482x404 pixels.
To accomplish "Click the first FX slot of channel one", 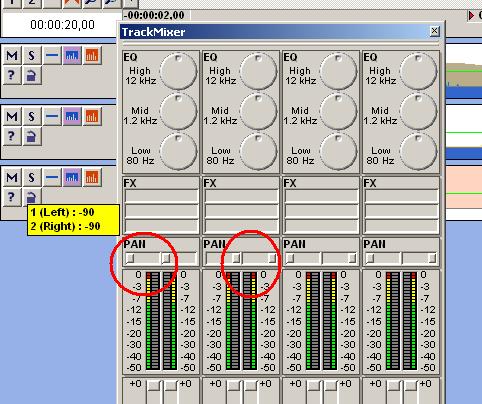I will pyautogui.click(x=161, y=196).
